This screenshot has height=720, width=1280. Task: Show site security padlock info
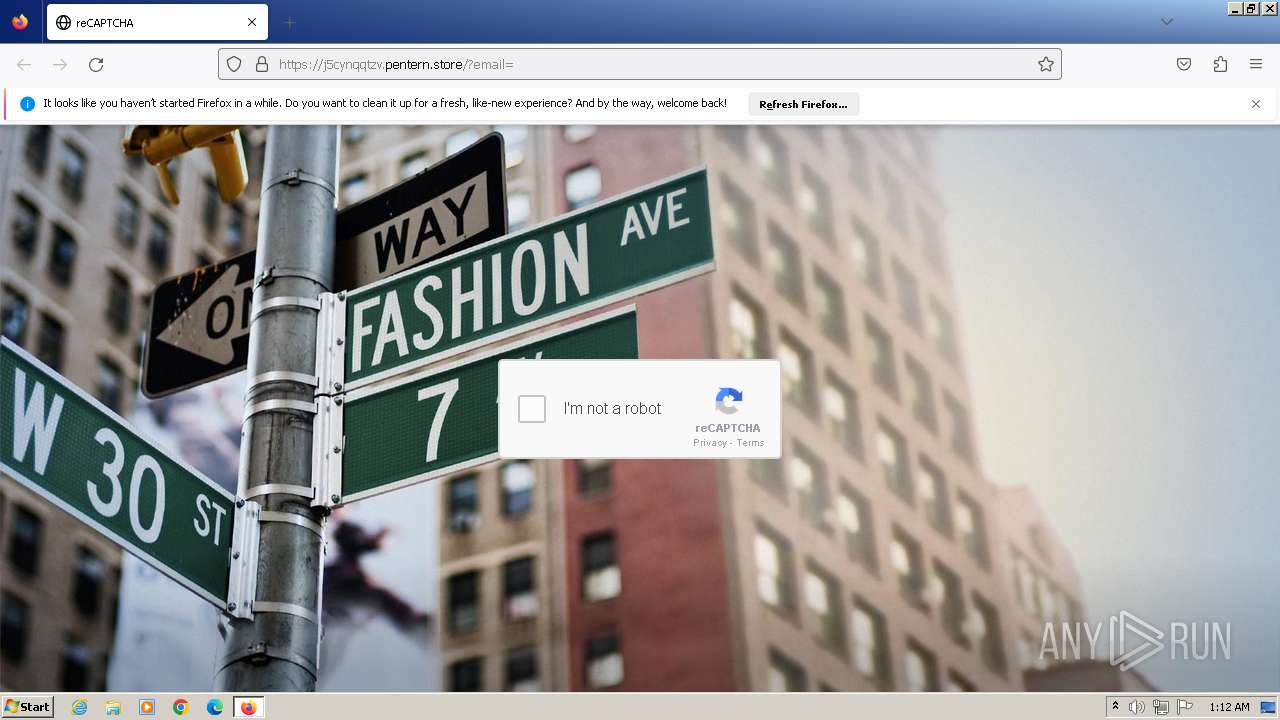(262, 64)
